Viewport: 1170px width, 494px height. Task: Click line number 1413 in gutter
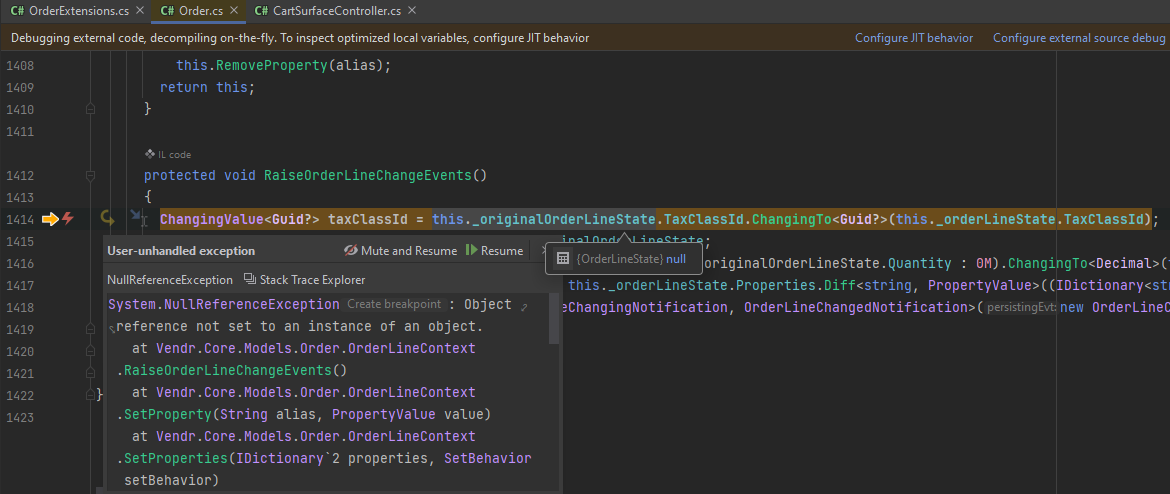pyautogui.click(x=20, y=198)
